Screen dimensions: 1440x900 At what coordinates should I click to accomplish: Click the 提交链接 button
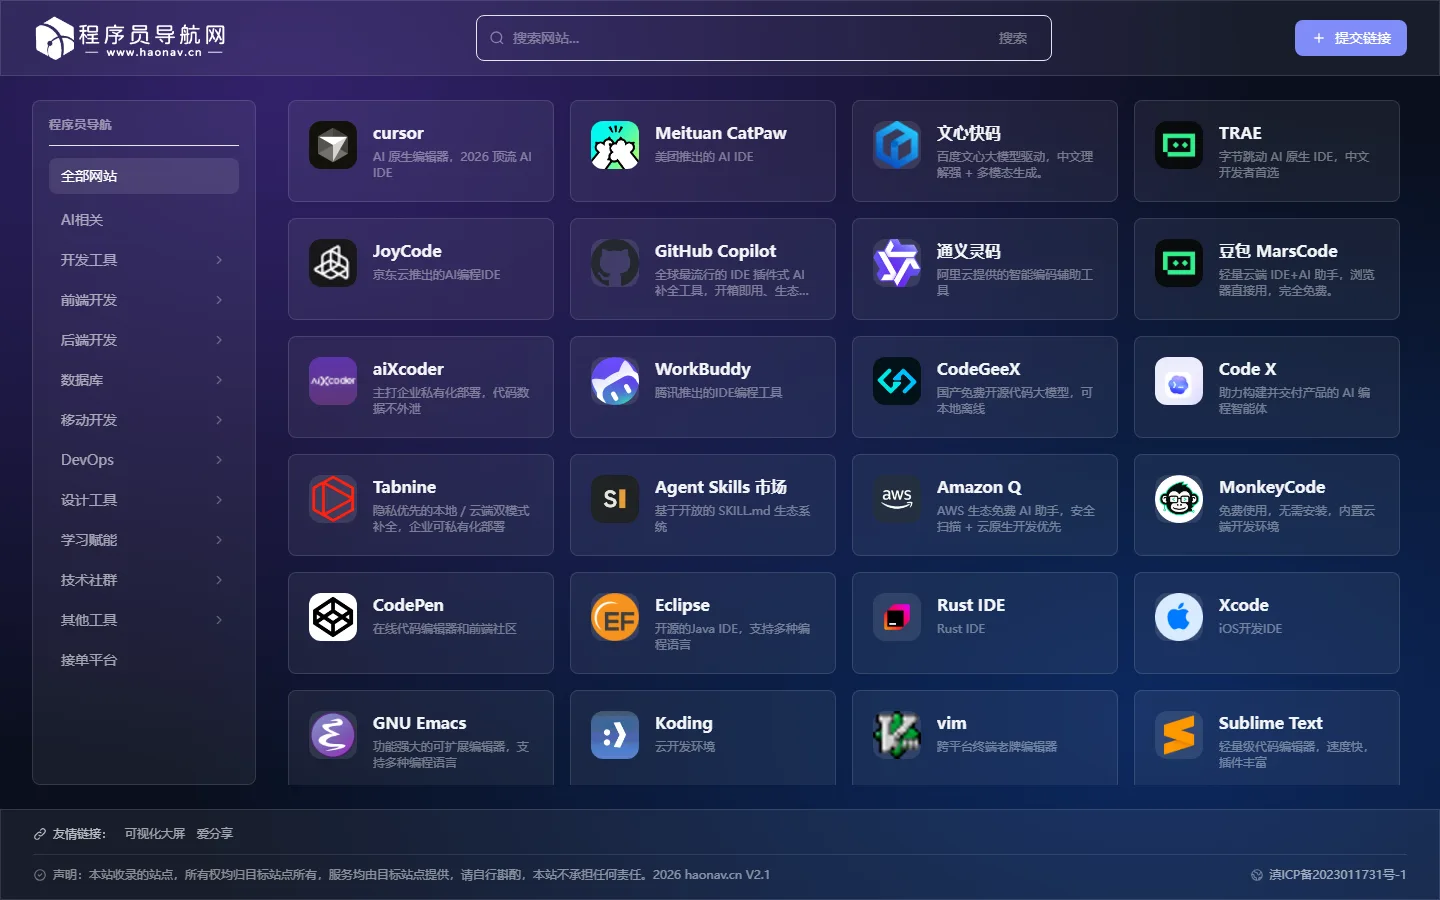coord(1351,38)
